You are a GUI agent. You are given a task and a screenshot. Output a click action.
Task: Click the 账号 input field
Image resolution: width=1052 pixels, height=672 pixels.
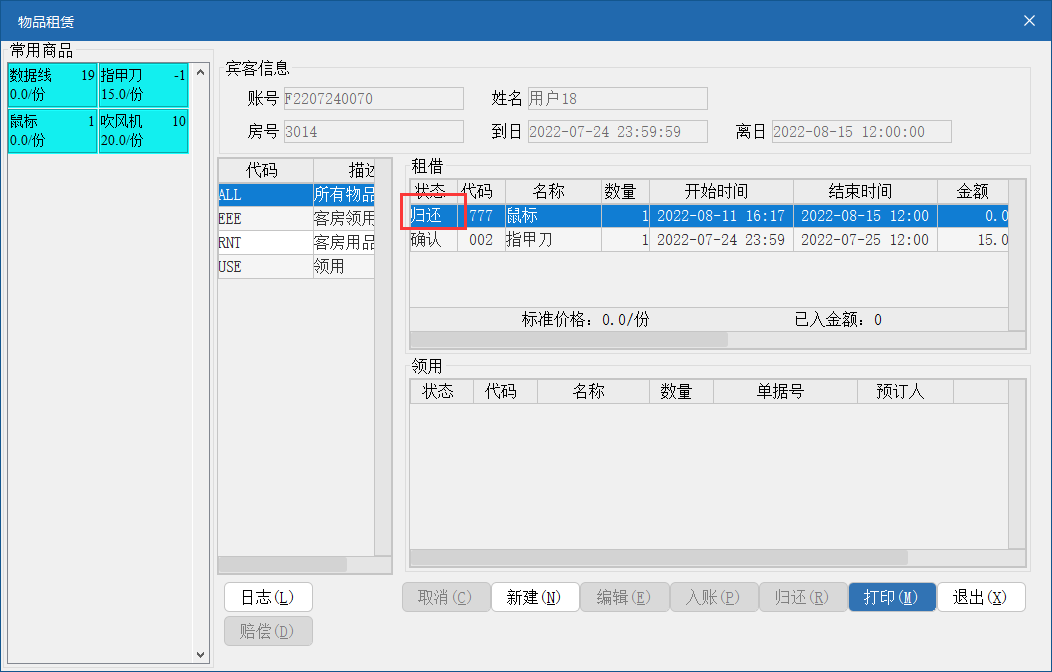click(x=374, y=99)
